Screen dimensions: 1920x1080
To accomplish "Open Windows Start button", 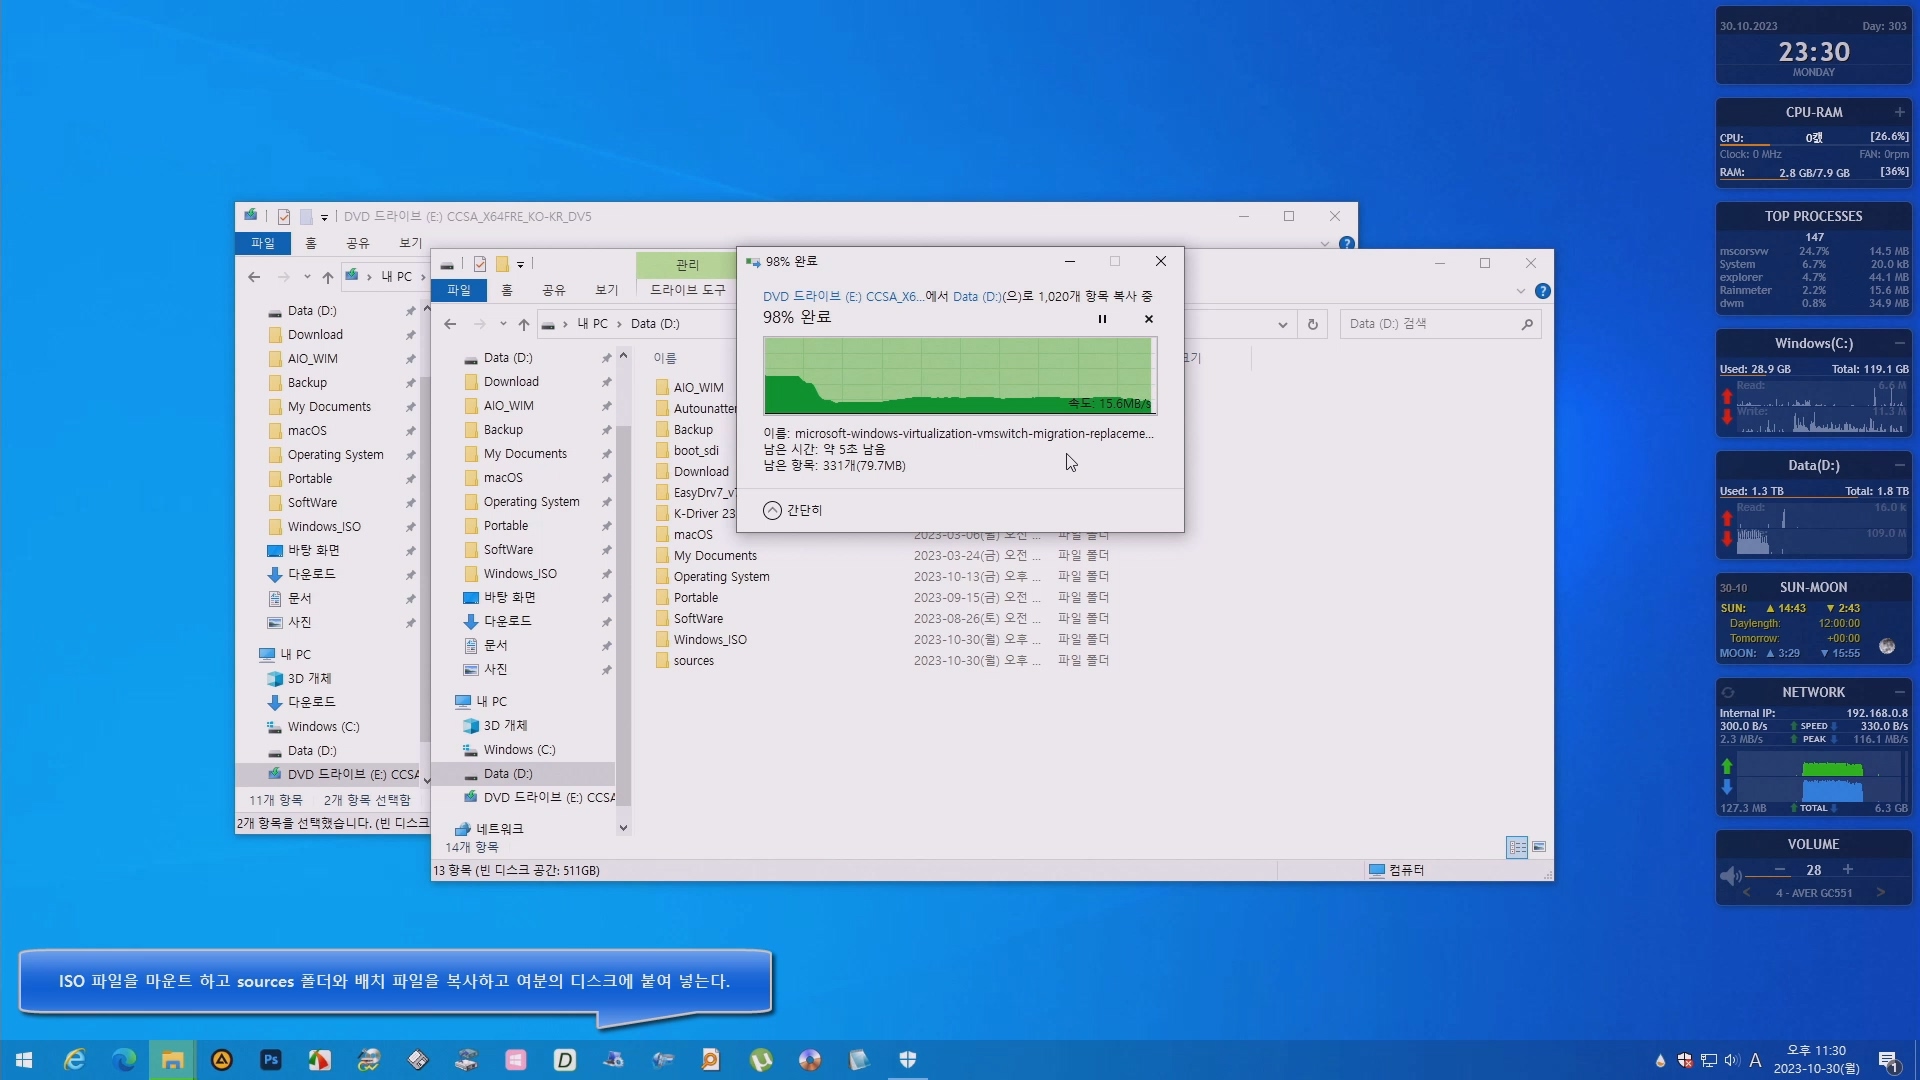I will click(x=24, y=1060).
